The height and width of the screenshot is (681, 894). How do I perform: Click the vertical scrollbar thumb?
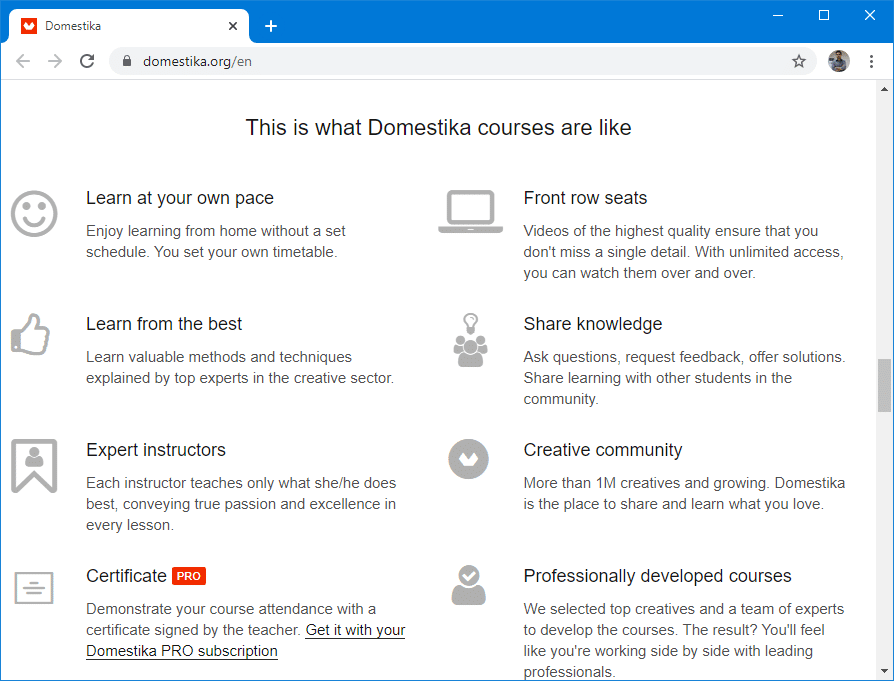(884, 385)
